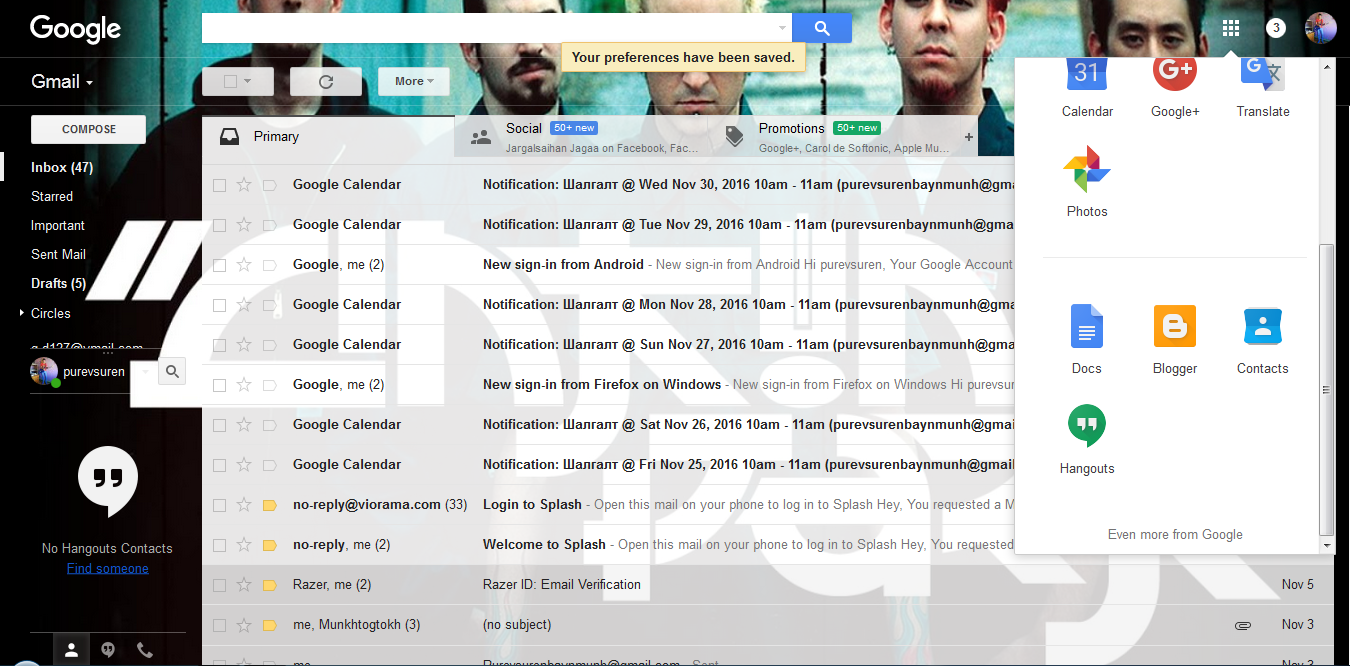Image resolution: width=1350 pixels, height=666 pixels.
Task: Check the Razer ID Email Verification email
Action: (219, 585)
